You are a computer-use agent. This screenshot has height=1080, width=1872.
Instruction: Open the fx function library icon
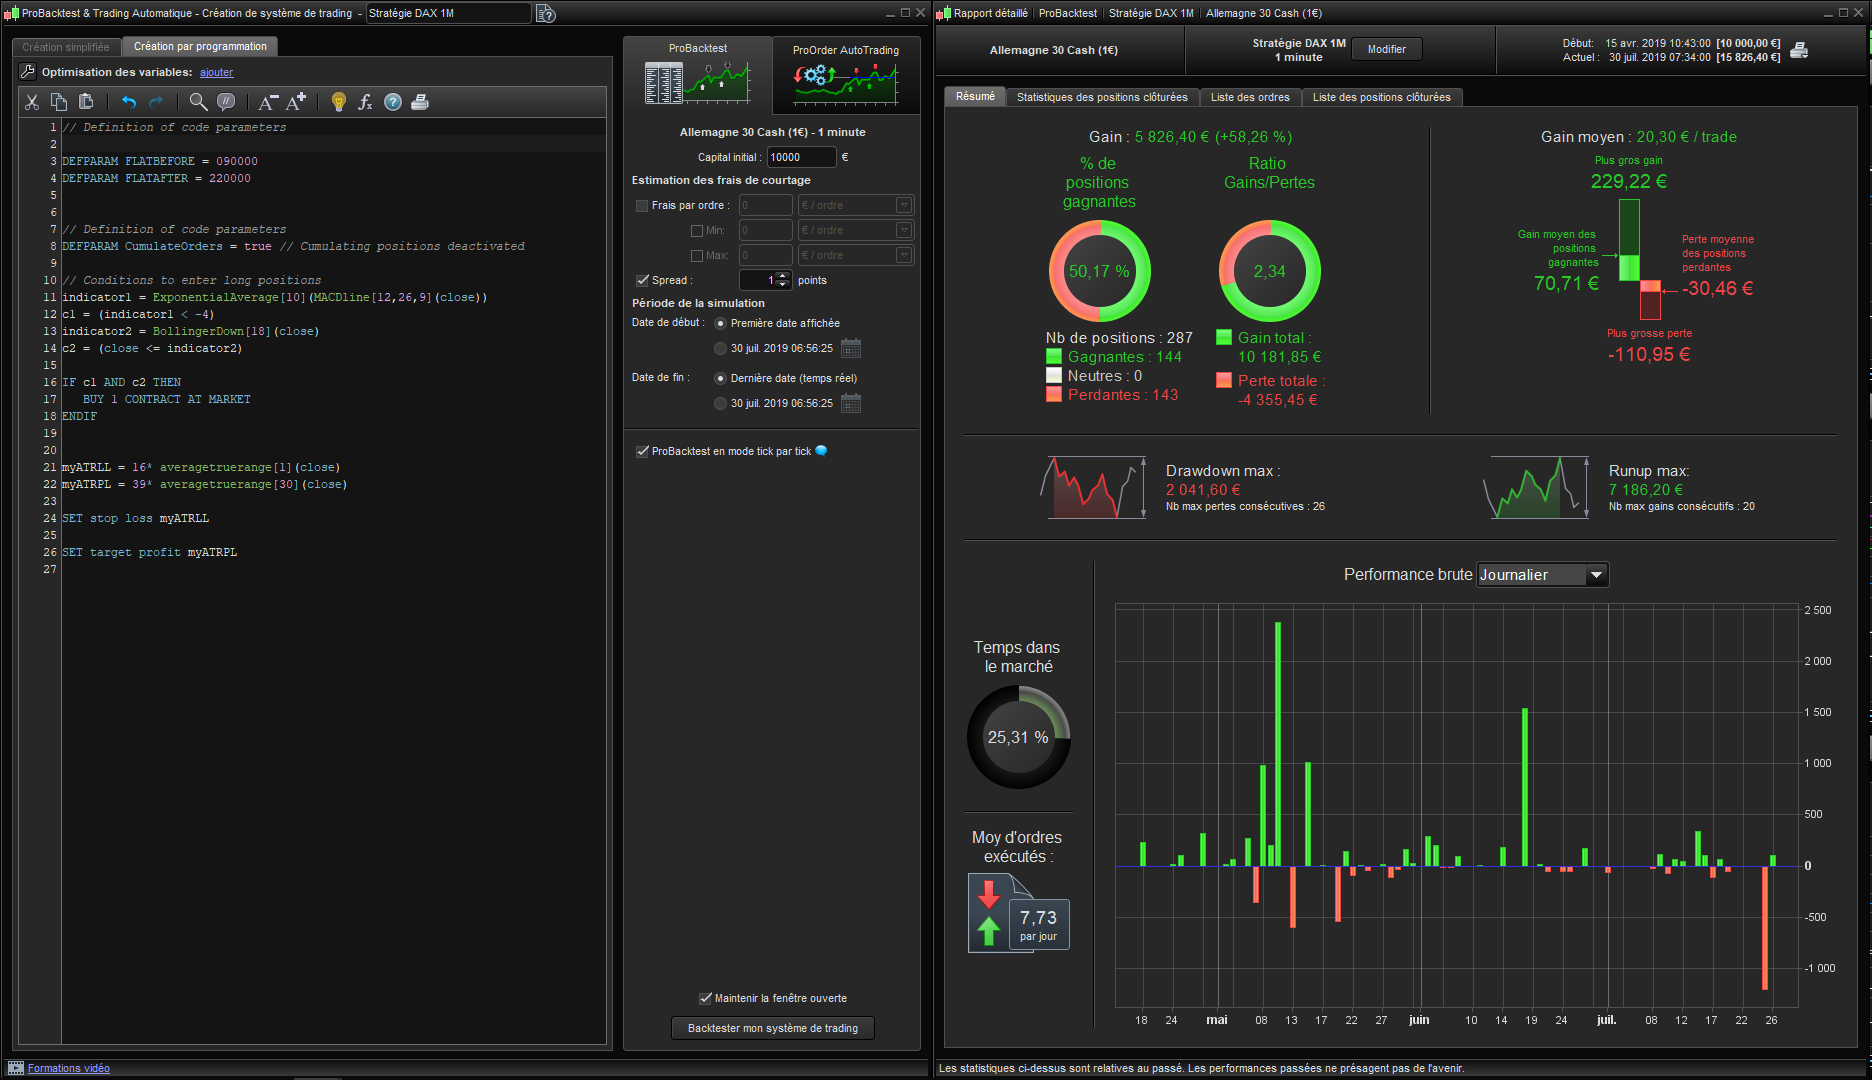click(365, 102)
